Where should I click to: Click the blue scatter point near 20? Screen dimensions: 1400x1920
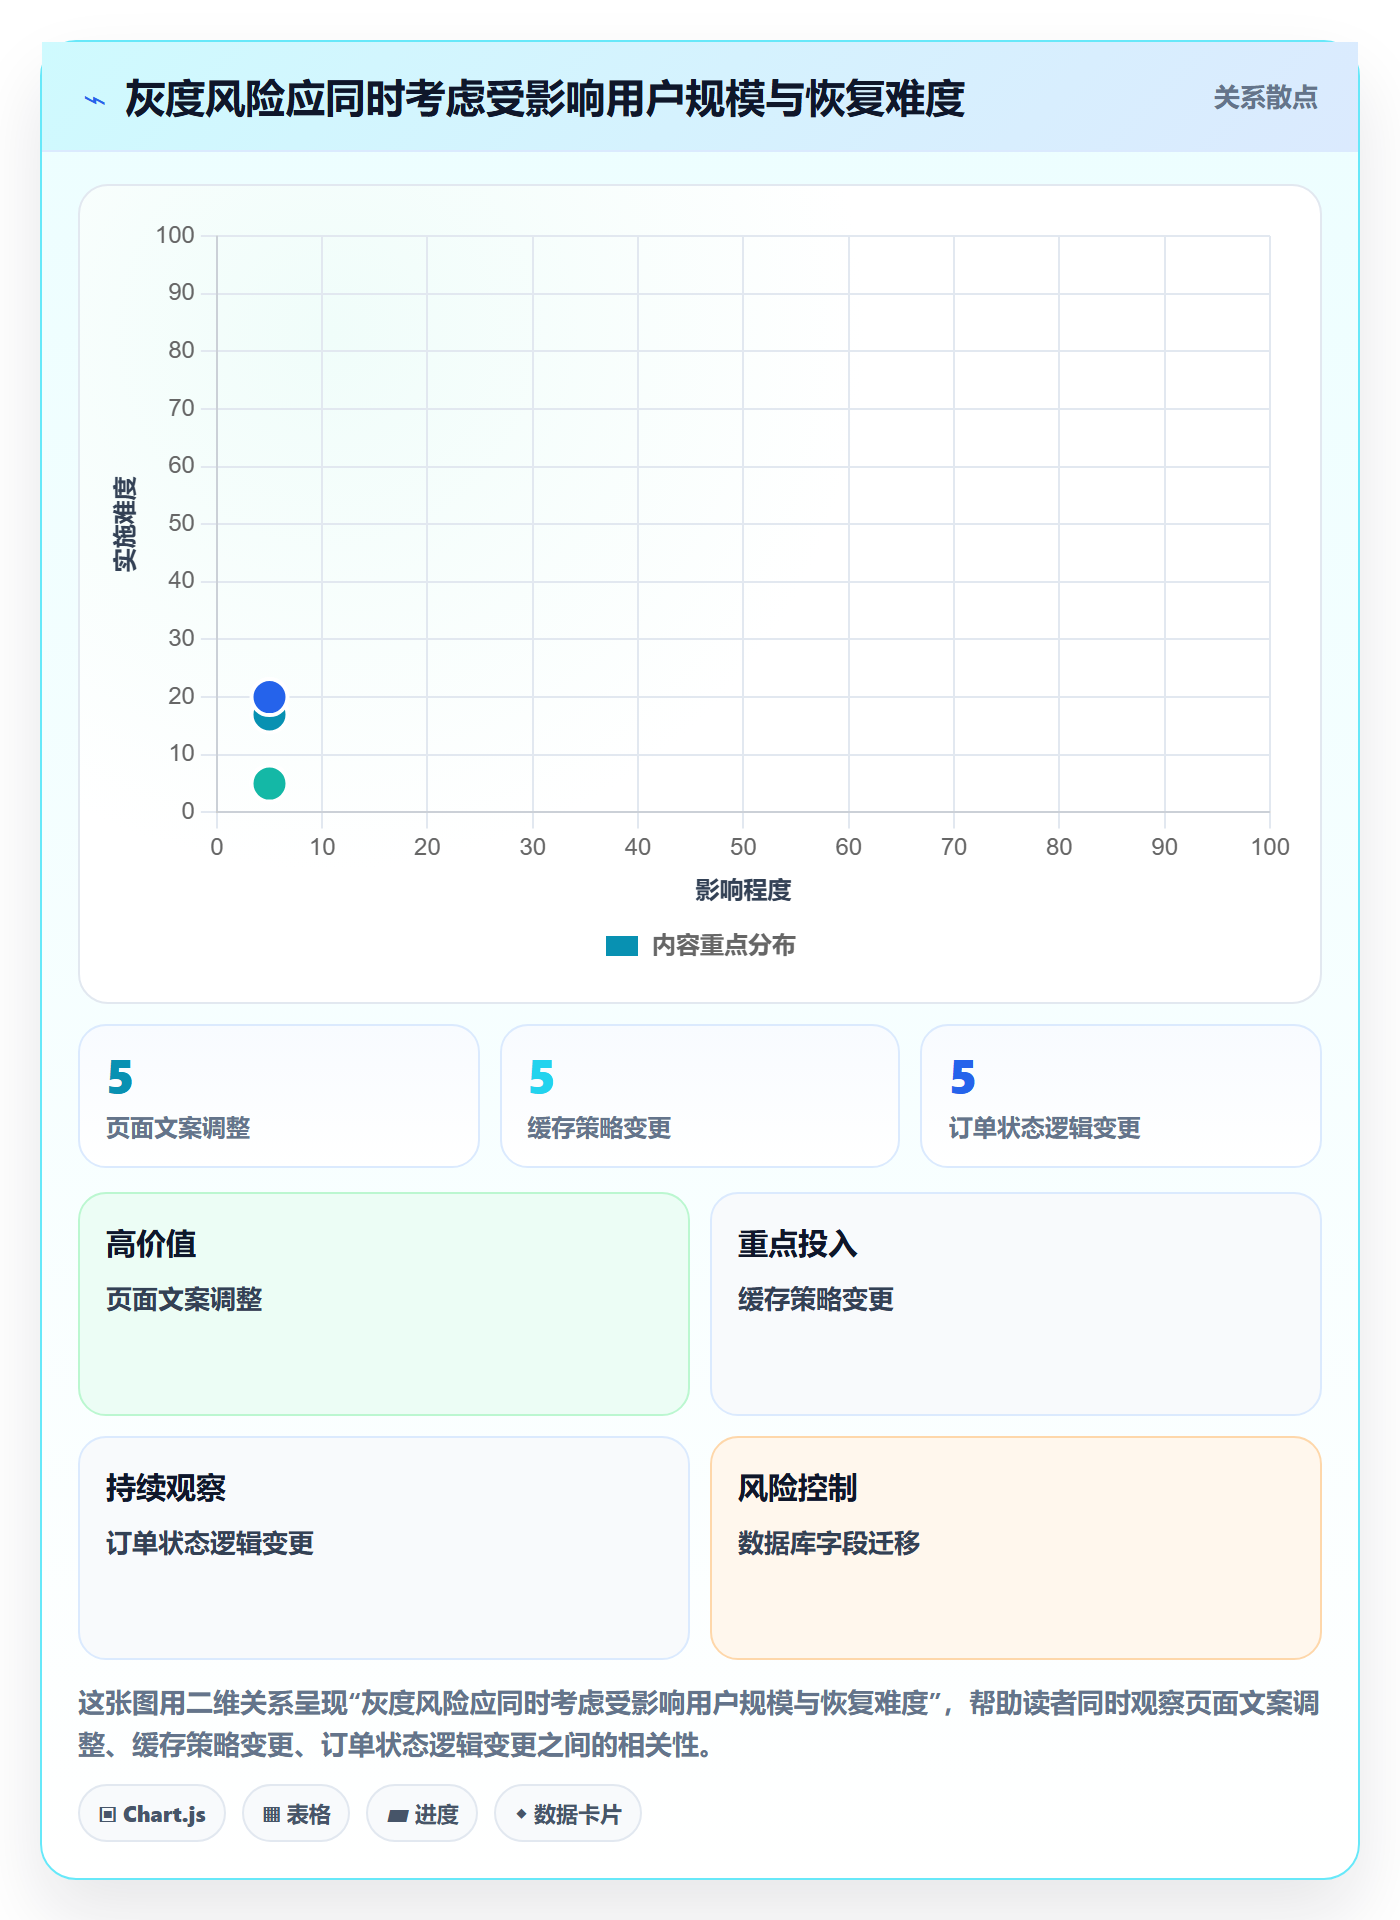(x=269, y=696)
